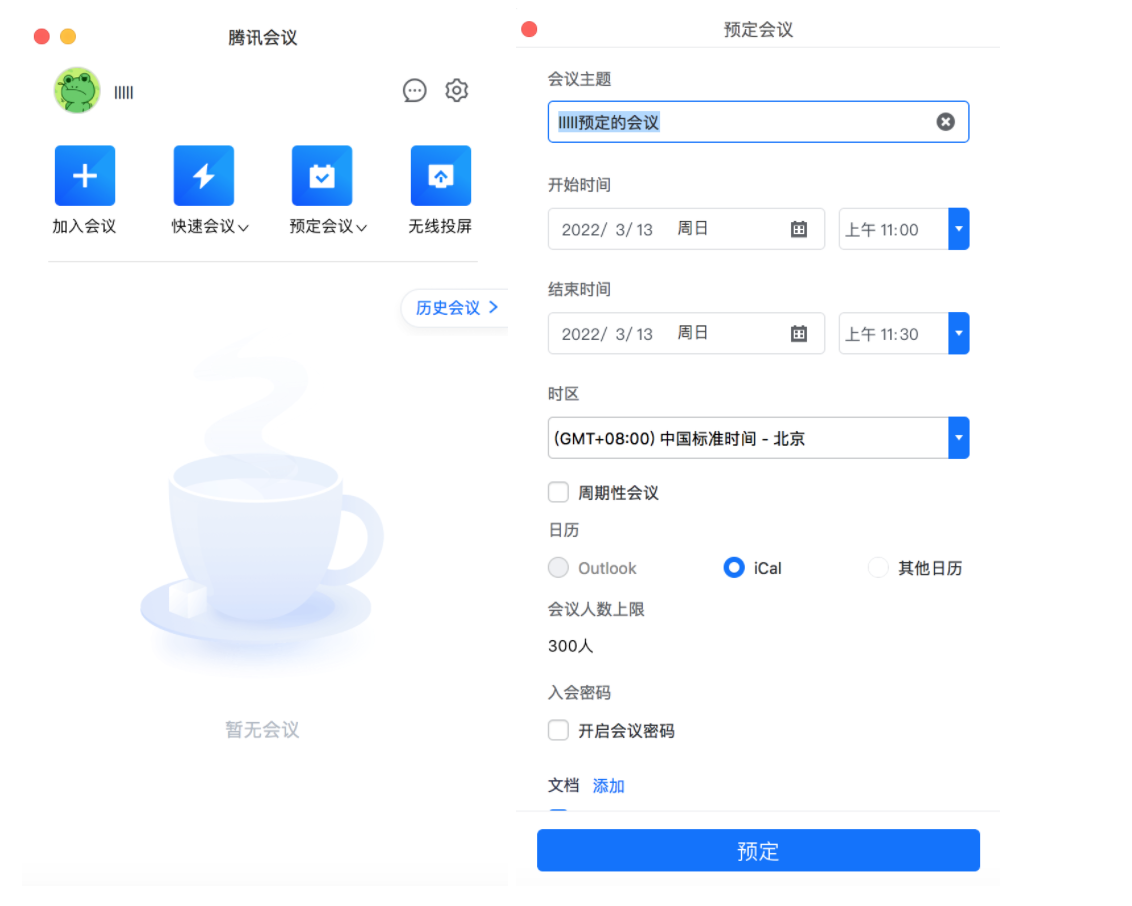Open the start date calendar picker icon
The image size is (1132, 906).
(x=798, y=228)
